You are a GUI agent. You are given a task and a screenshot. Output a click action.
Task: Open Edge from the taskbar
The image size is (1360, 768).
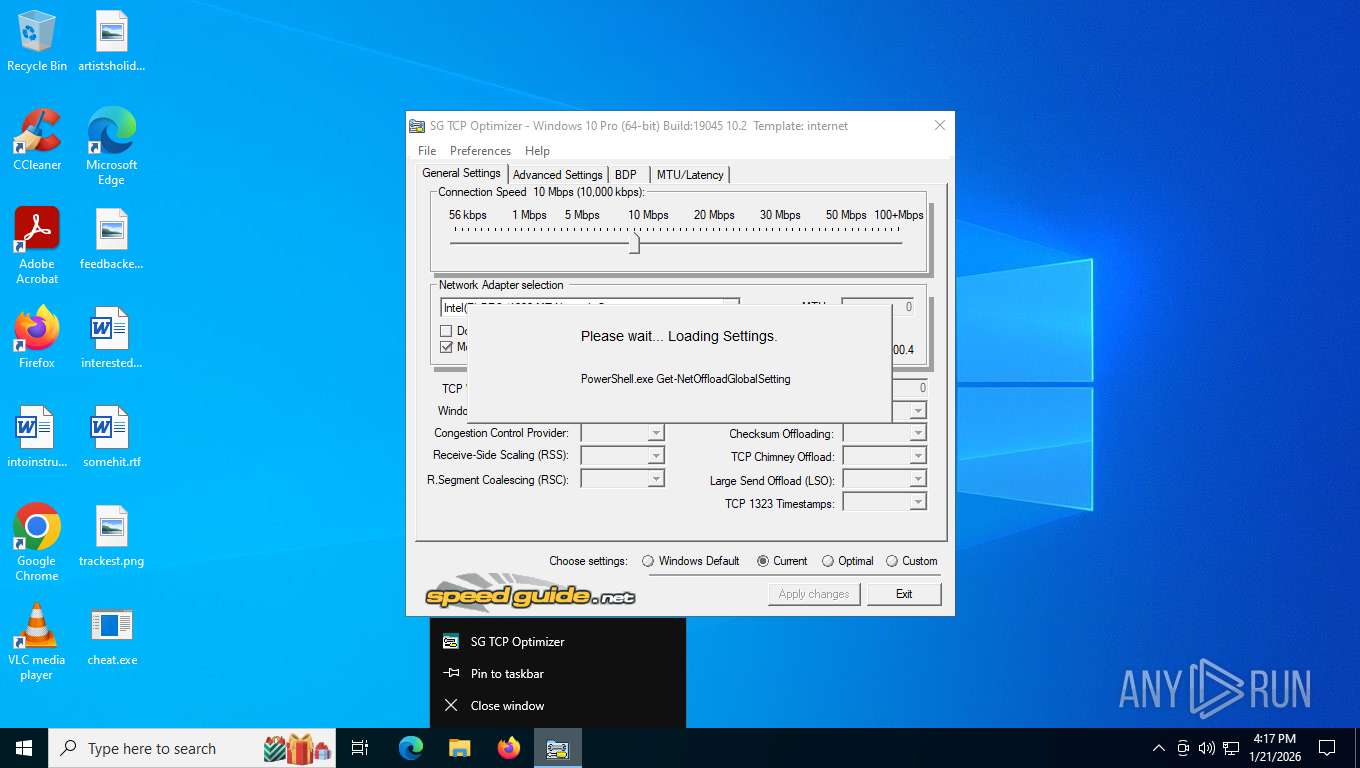click(411, 748)
